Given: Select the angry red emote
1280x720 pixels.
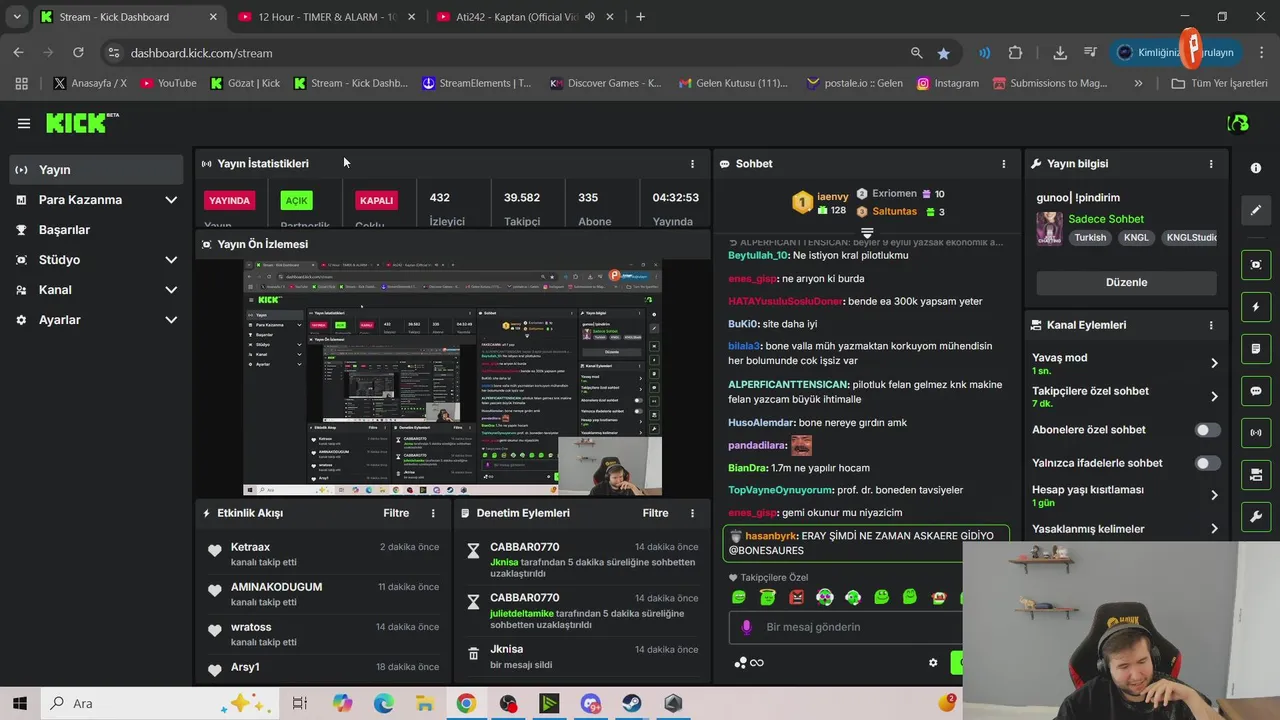Looking at the screenshot, I should tap(796, 597).
